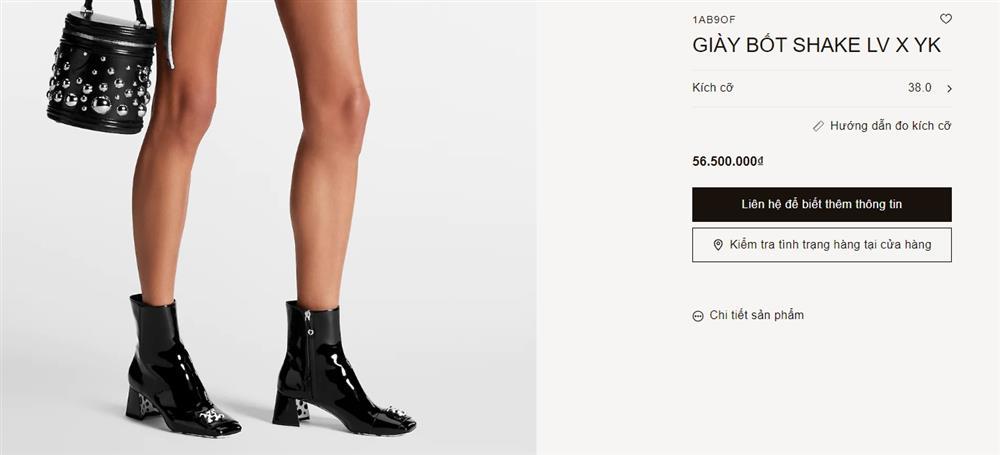Image resolution: width=1000 pixels, height=455 pixels.
Task: Expand size options using the chevron arrow
Action: coord(949,89)
